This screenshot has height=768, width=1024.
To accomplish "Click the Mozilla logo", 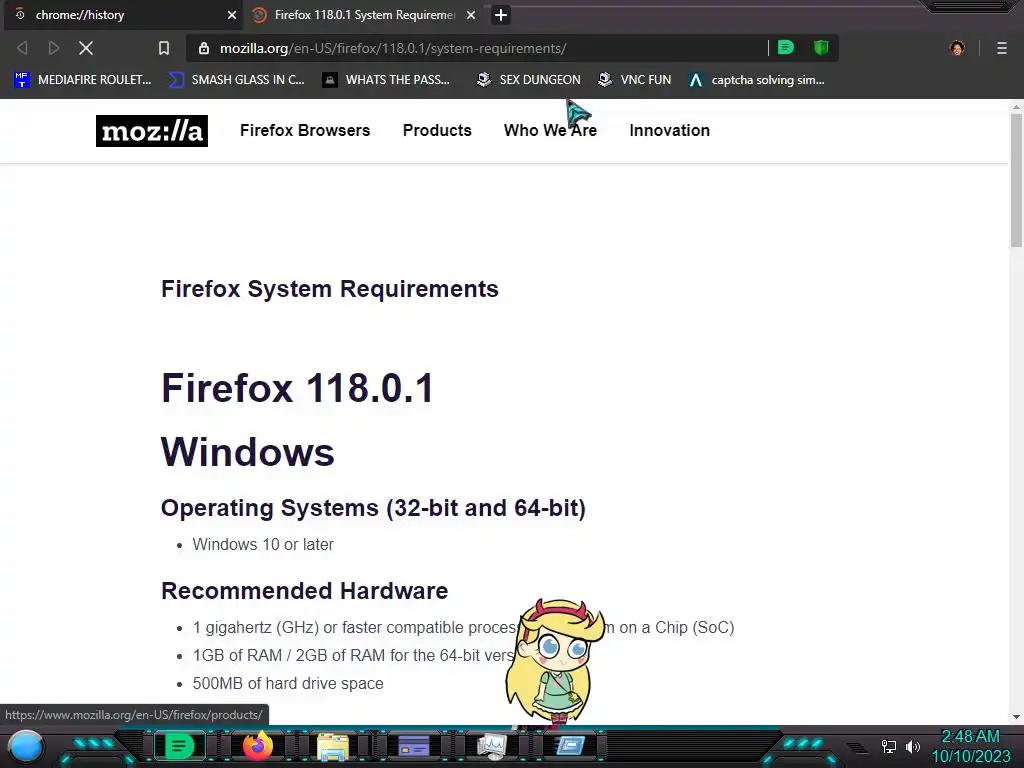I will pos(152,131).
